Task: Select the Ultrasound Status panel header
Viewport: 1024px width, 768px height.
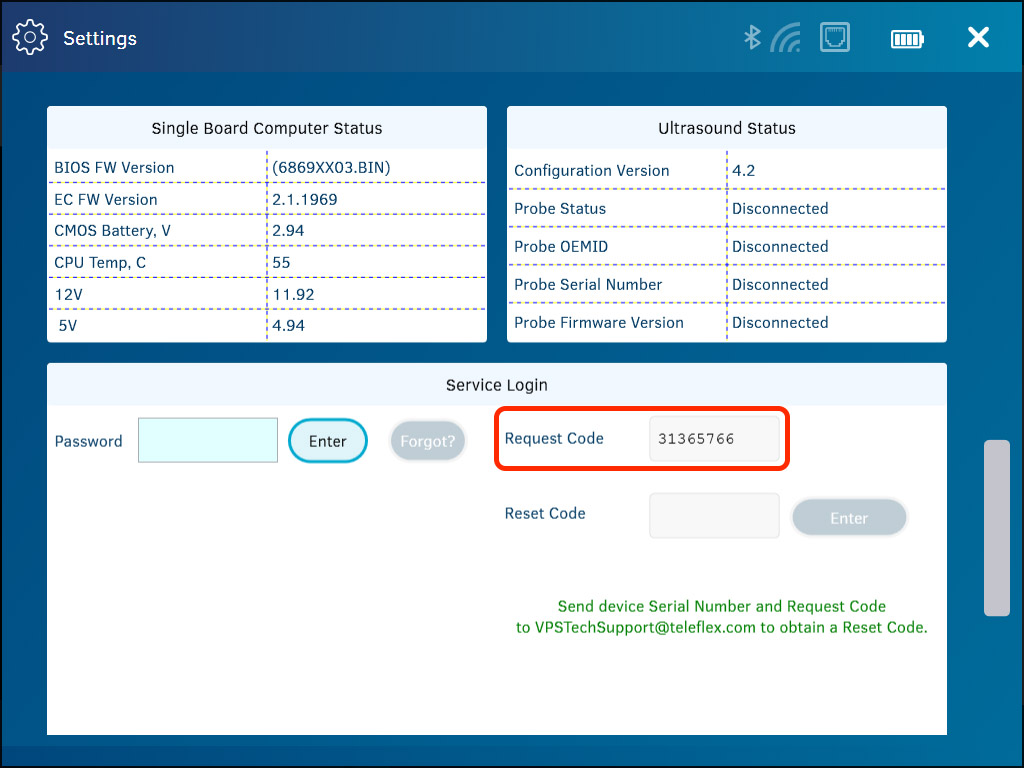Action: [x=727, y=128]
